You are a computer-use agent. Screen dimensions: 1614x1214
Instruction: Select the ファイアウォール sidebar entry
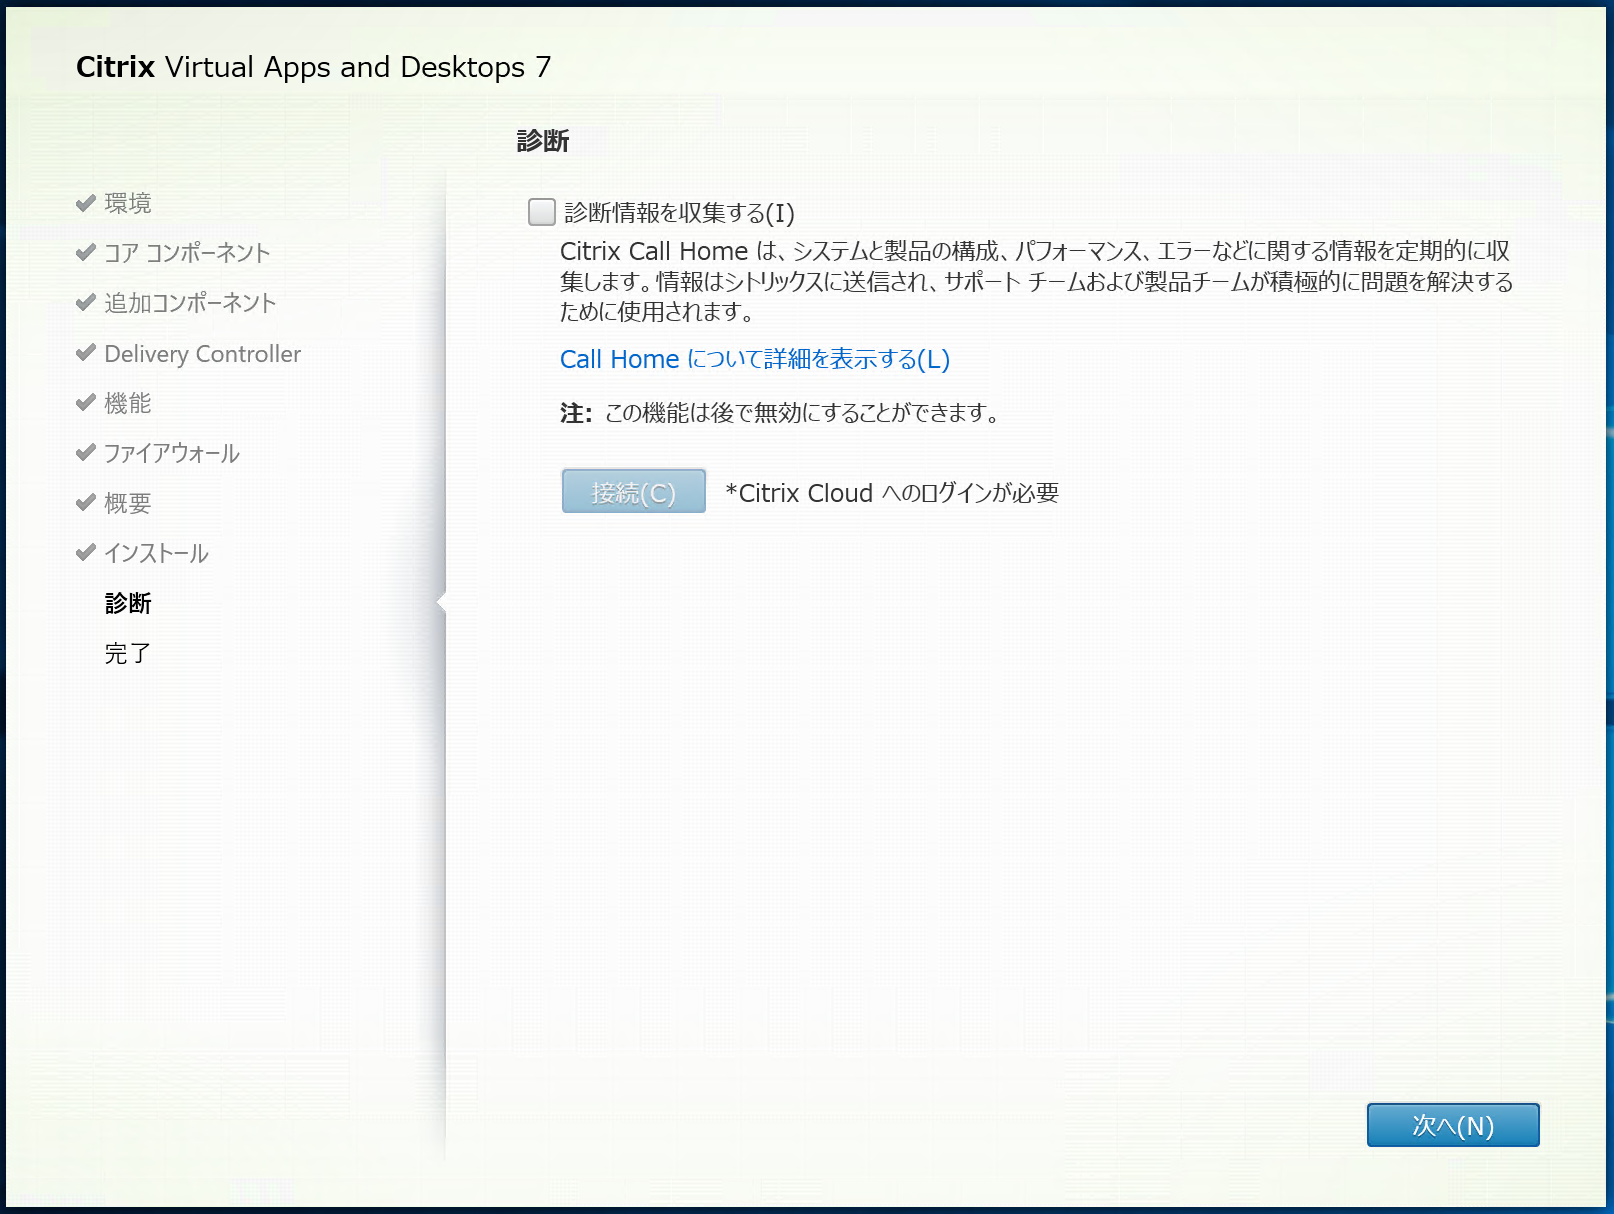pyautogui.click(x=170, y=452)
